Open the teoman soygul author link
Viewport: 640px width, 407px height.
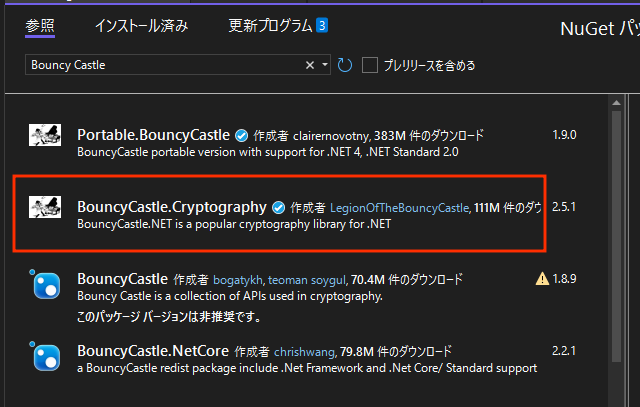(307, 280)
